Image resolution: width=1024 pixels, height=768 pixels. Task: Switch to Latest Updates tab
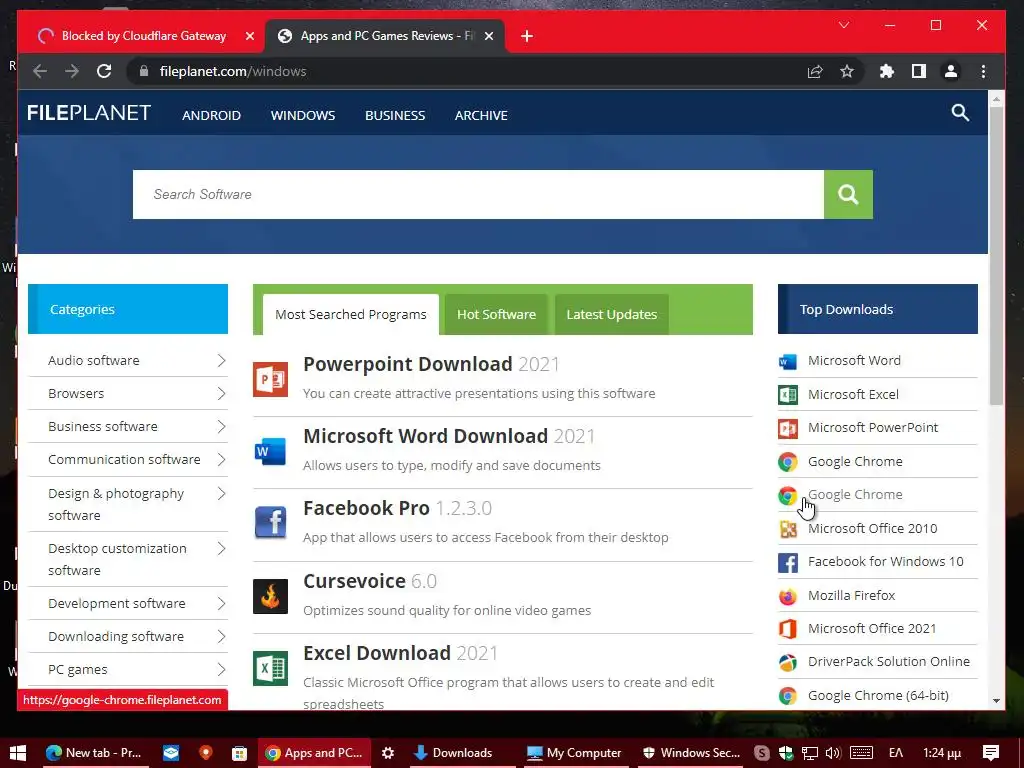612,315
